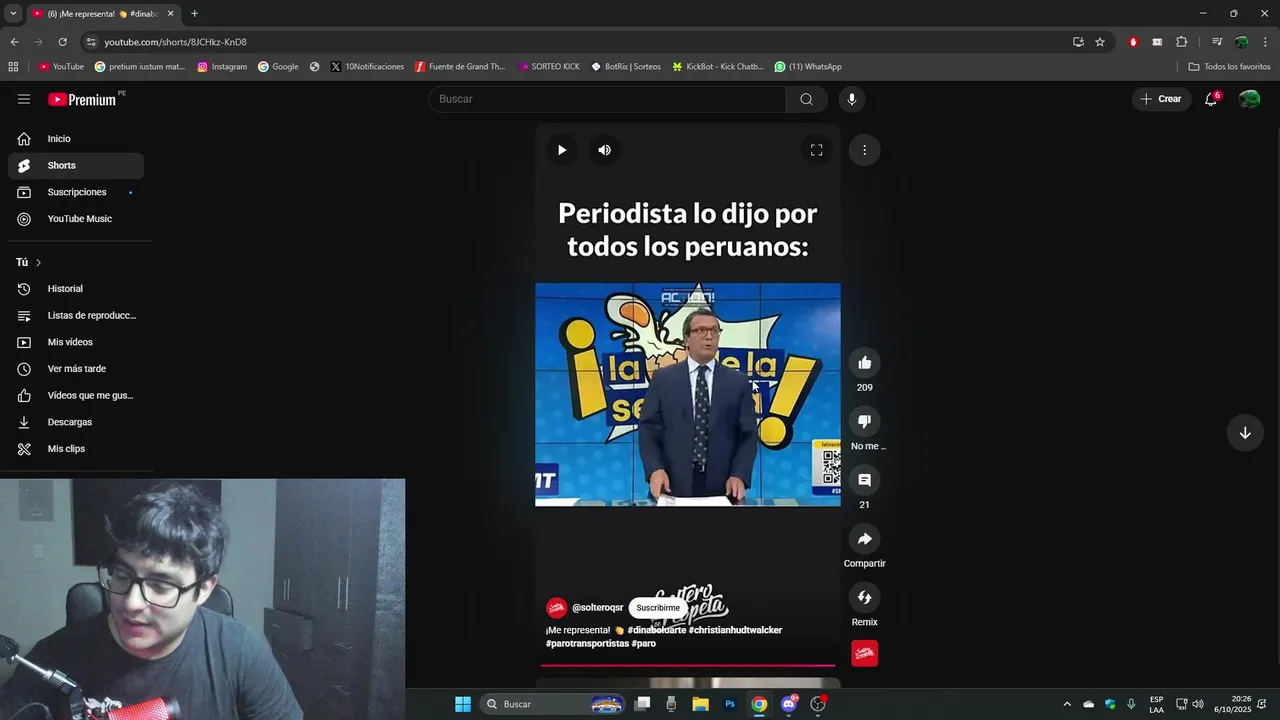Close the ¡Me representa! tab
This screenshot has height=720, width=1280.
(170, 14)
